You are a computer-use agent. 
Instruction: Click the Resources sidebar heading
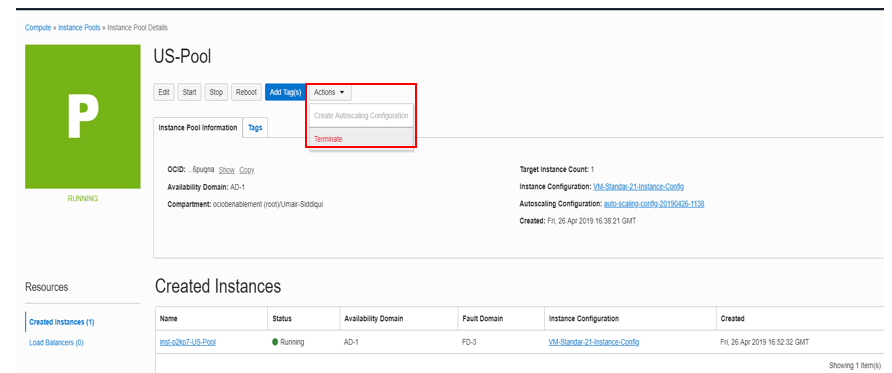[47, 287]
